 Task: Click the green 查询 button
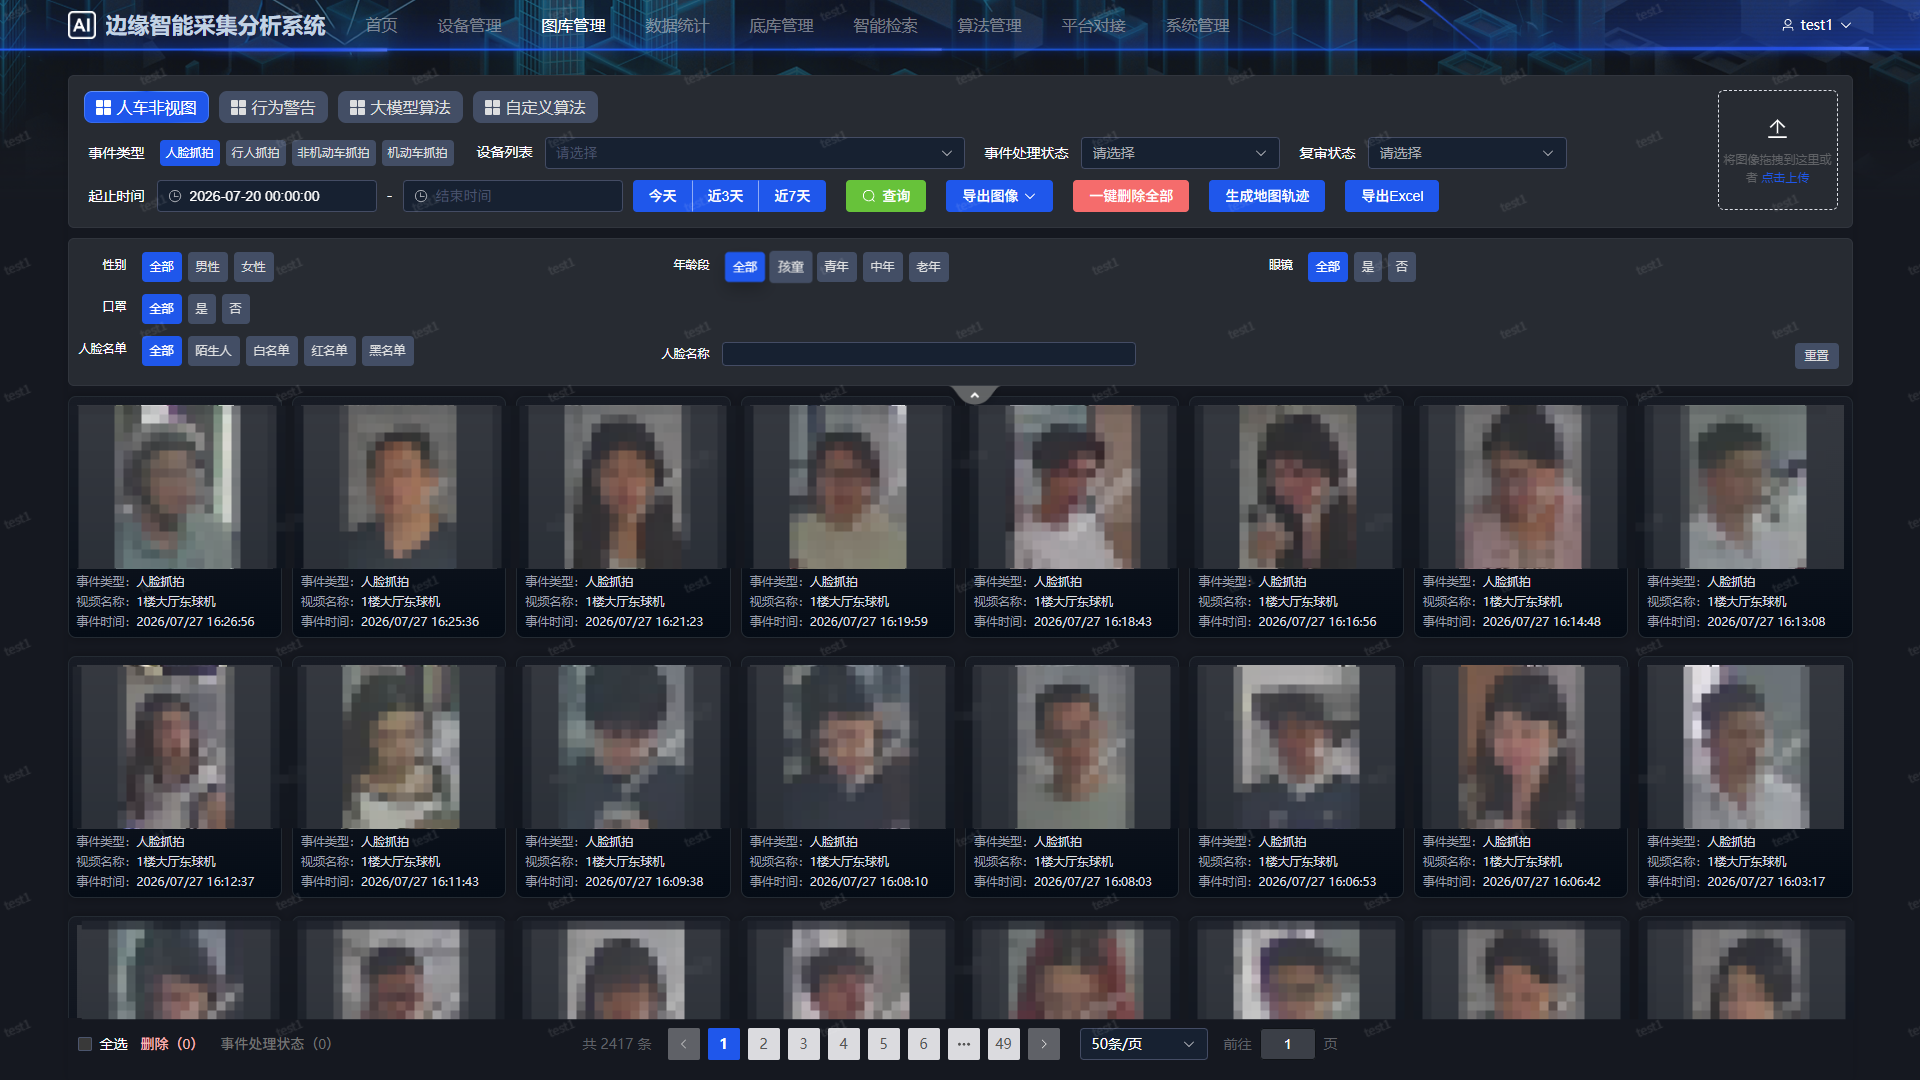[x=886, y=196]
